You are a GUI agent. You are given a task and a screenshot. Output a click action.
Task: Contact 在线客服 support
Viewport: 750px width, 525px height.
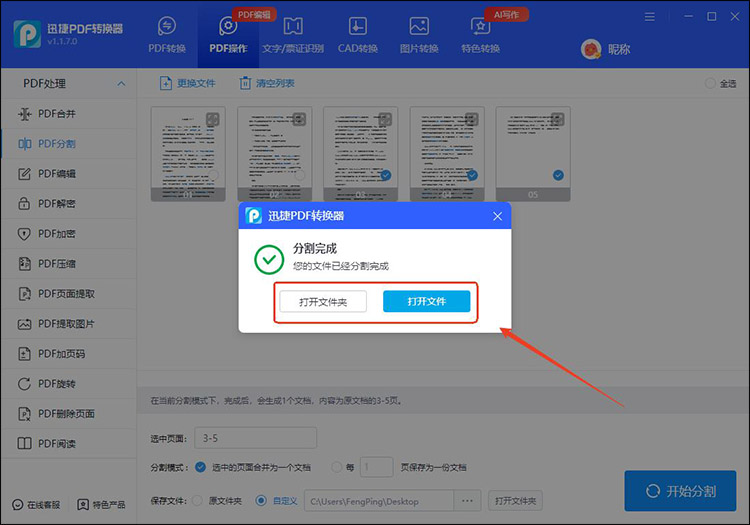pos(36,505)
